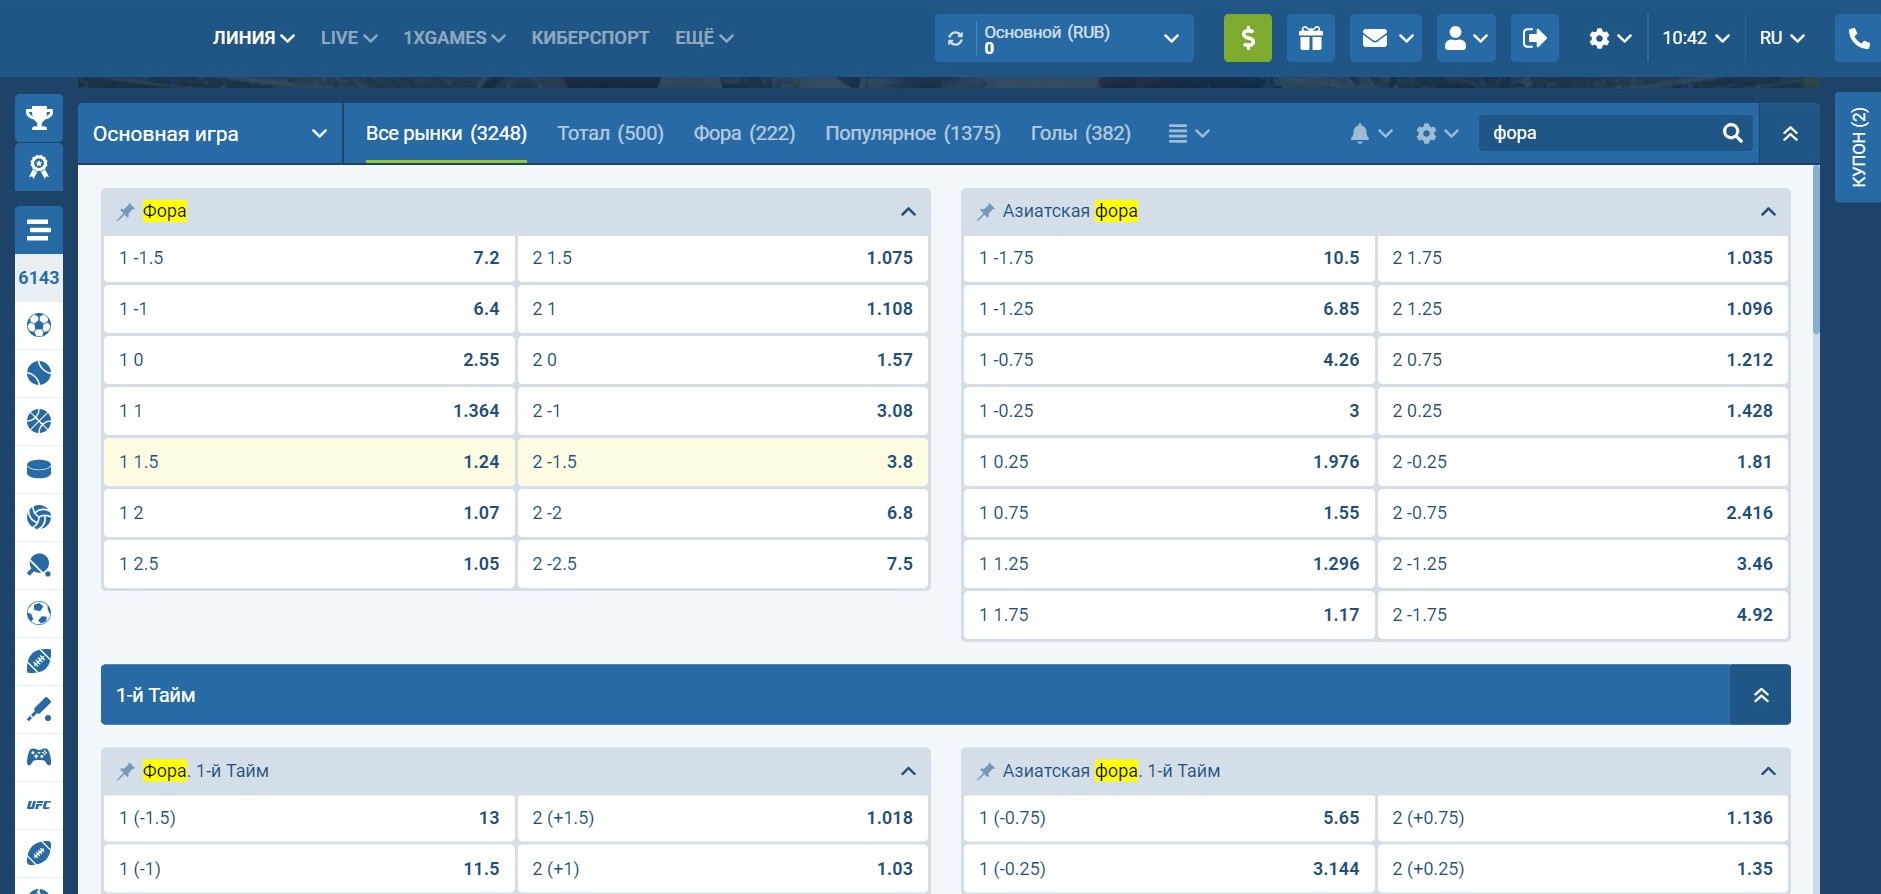The width and height of the screenshot is (1881, 894).
Task: Open the КИБЕРСПОРТ section link
Action: tap(590, 38)
